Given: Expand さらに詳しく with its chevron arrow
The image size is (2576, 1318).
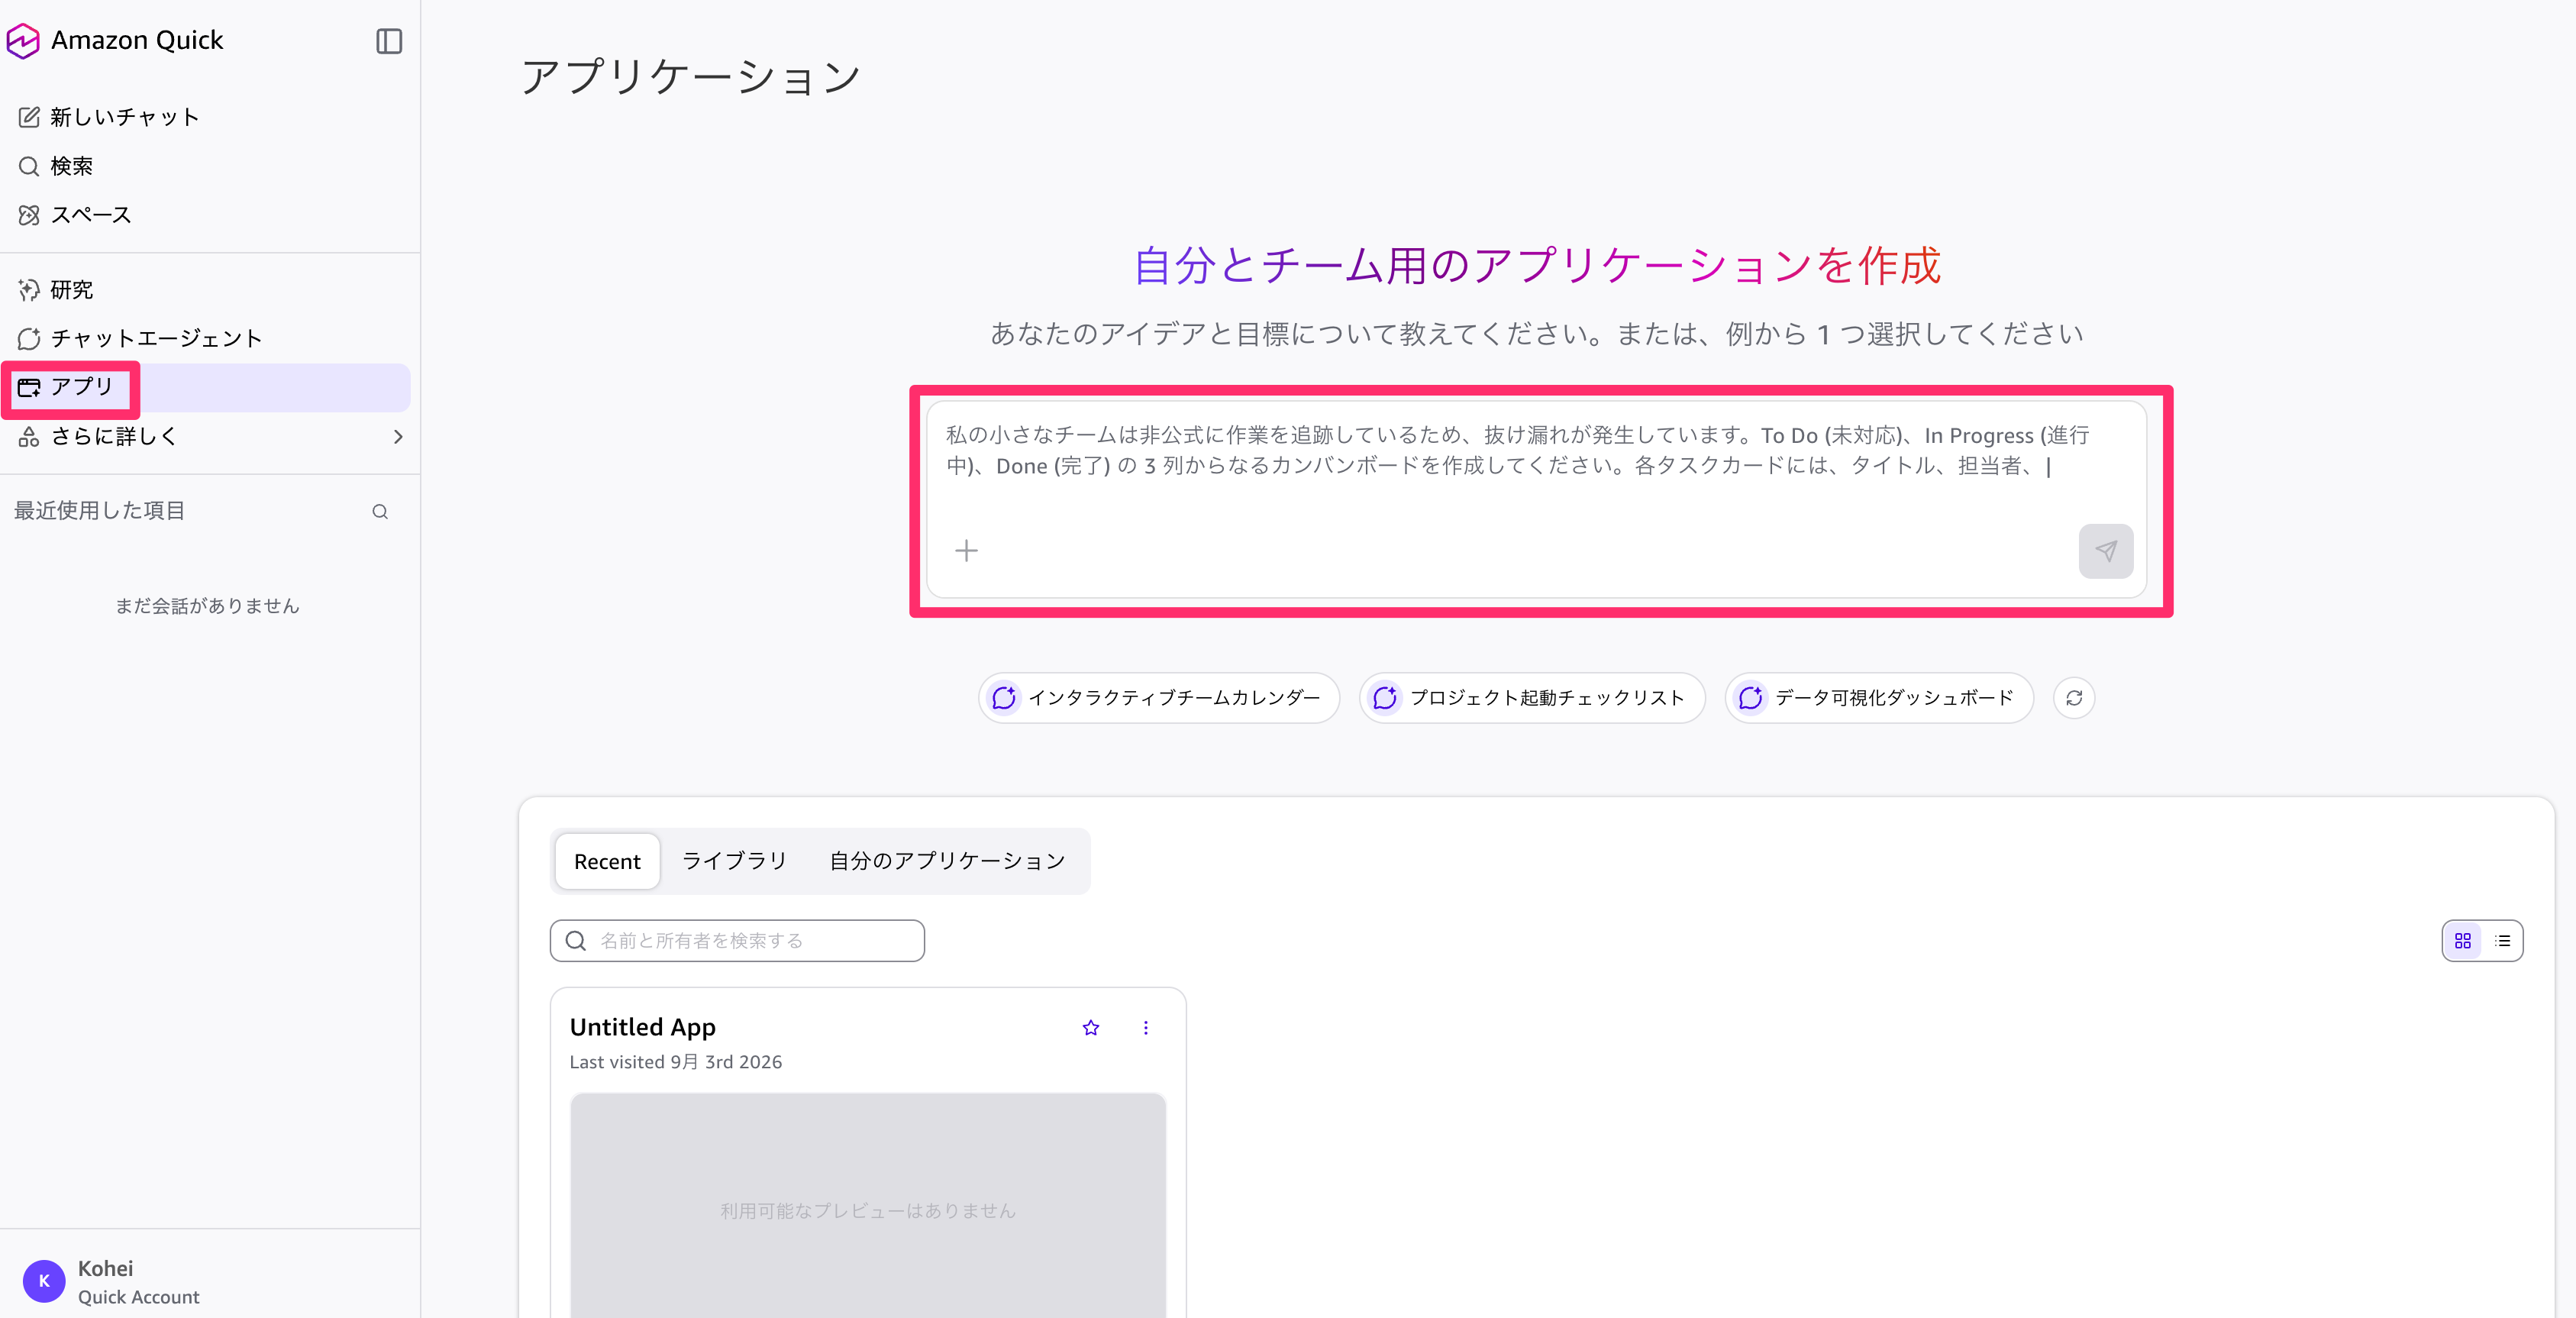Looking at the screenshot, I should [398, 437].
